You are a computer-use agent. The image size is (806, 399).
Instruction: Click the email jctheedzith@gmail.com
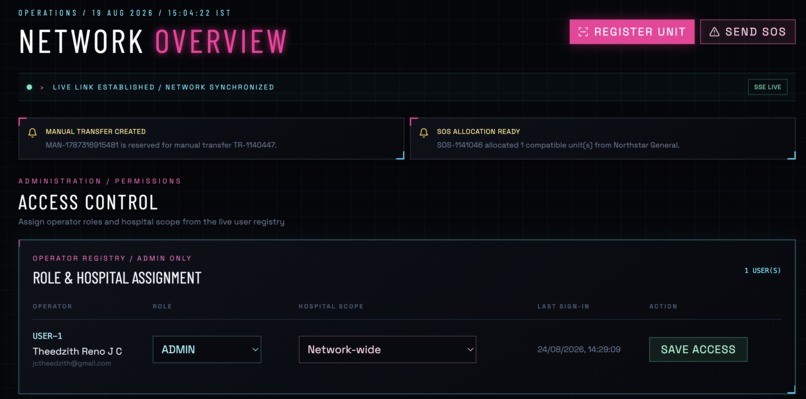[x=72, y=364]
